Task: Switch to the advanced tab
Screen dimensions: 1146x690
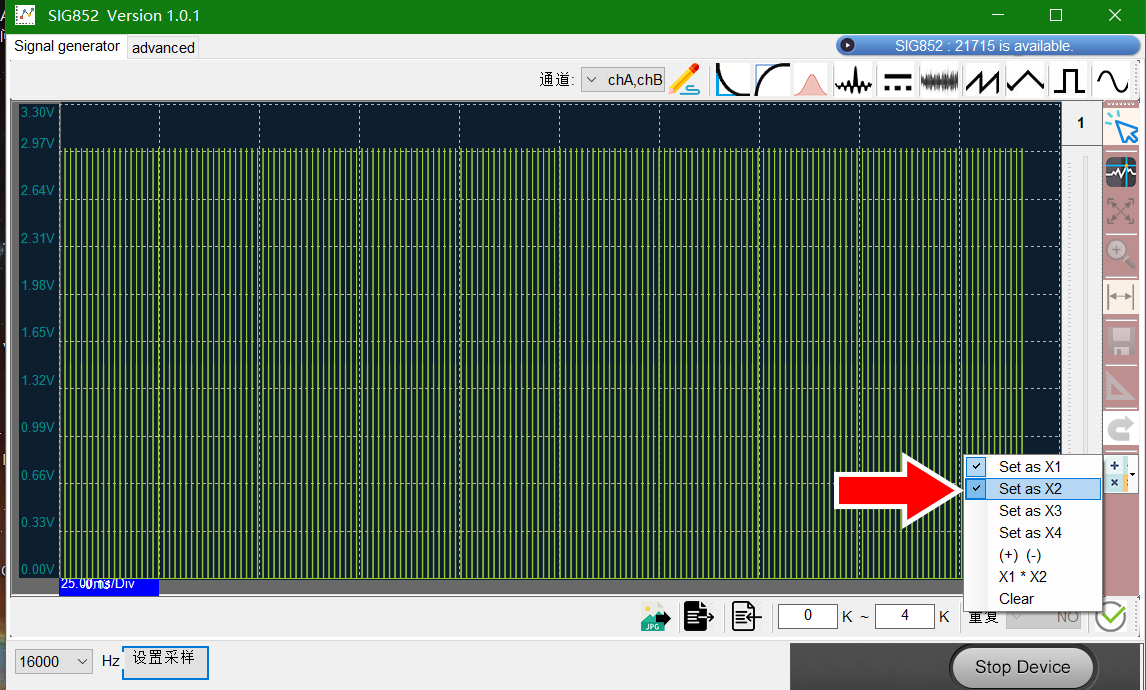Action: (163, 48)
